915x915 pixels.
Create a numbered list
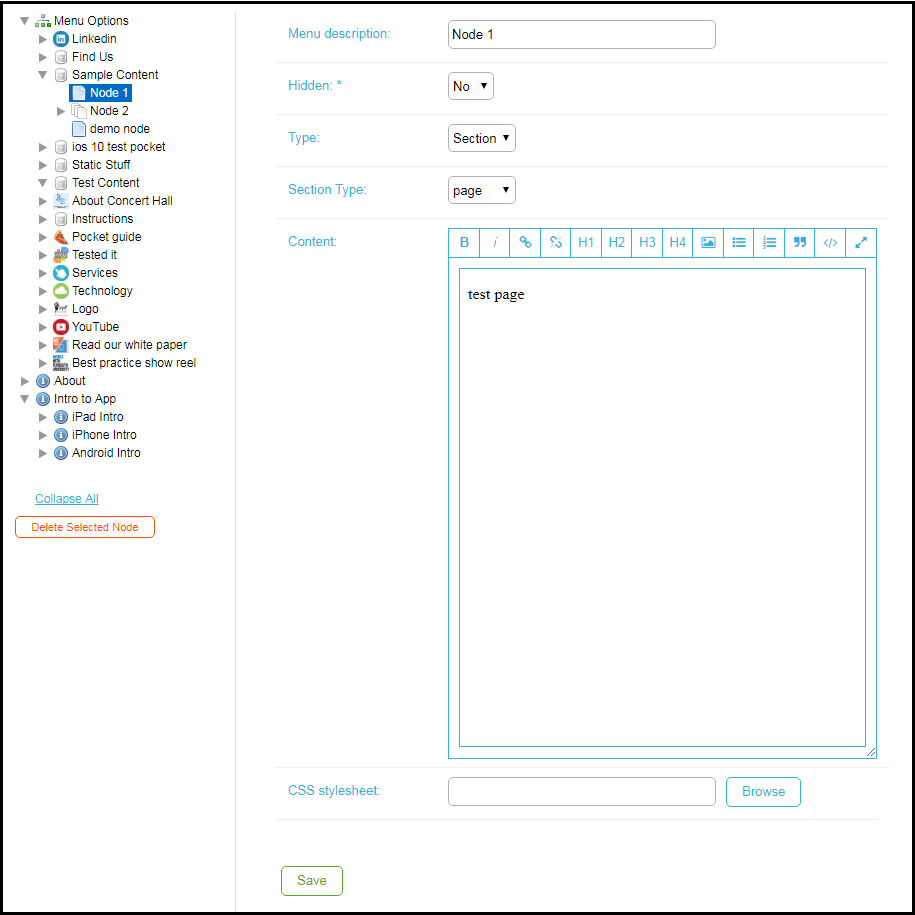click(769, 243)
